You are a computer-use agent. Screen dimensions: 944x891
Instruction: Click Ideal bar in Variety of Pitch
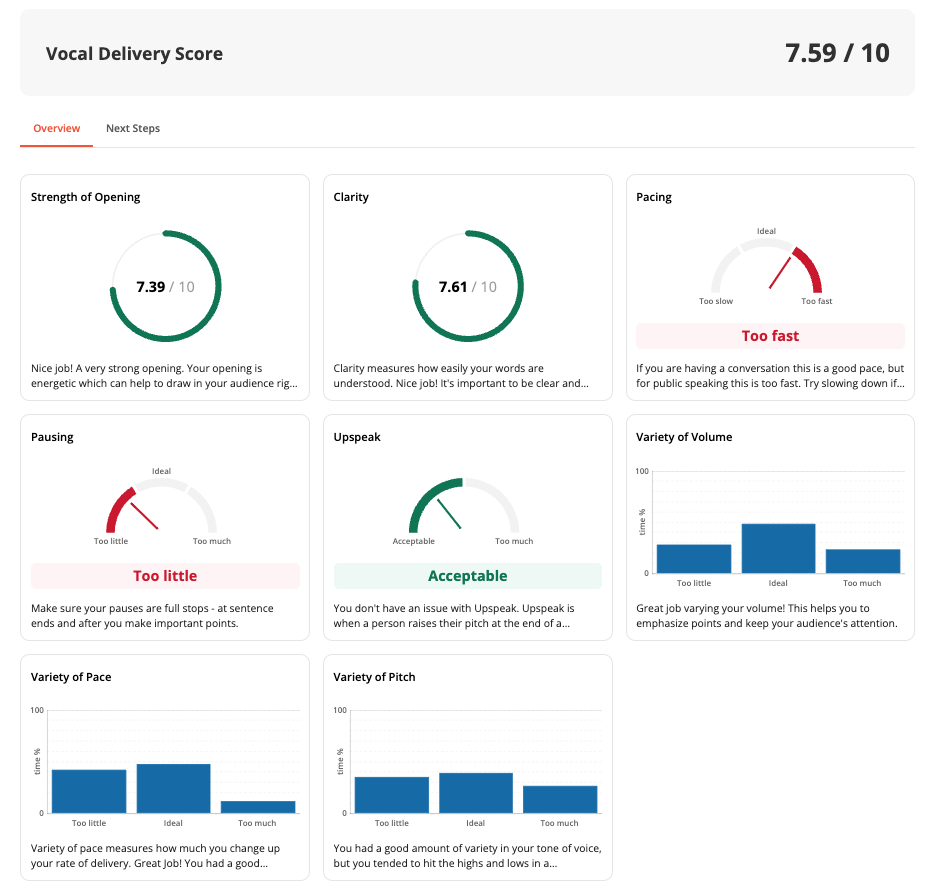pyautogui.click(x=475, y=792)
